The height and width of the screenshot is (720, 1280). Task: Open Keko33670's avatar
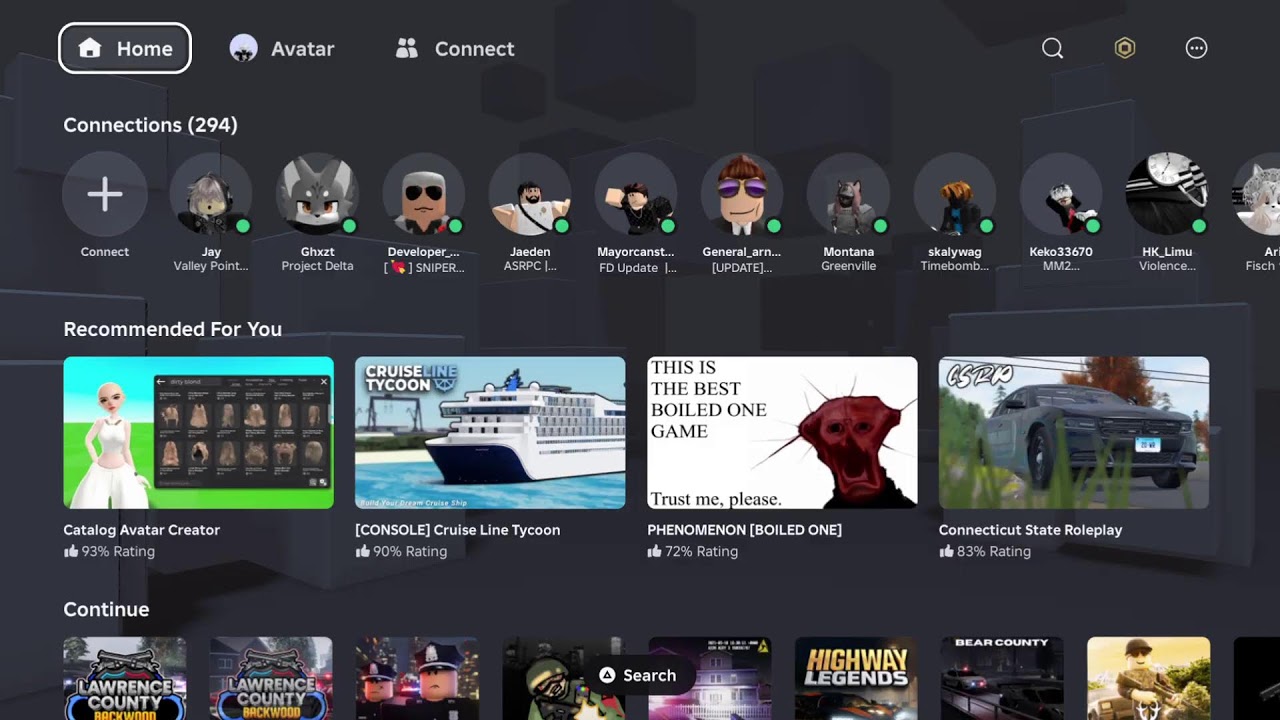(1061, 194)
